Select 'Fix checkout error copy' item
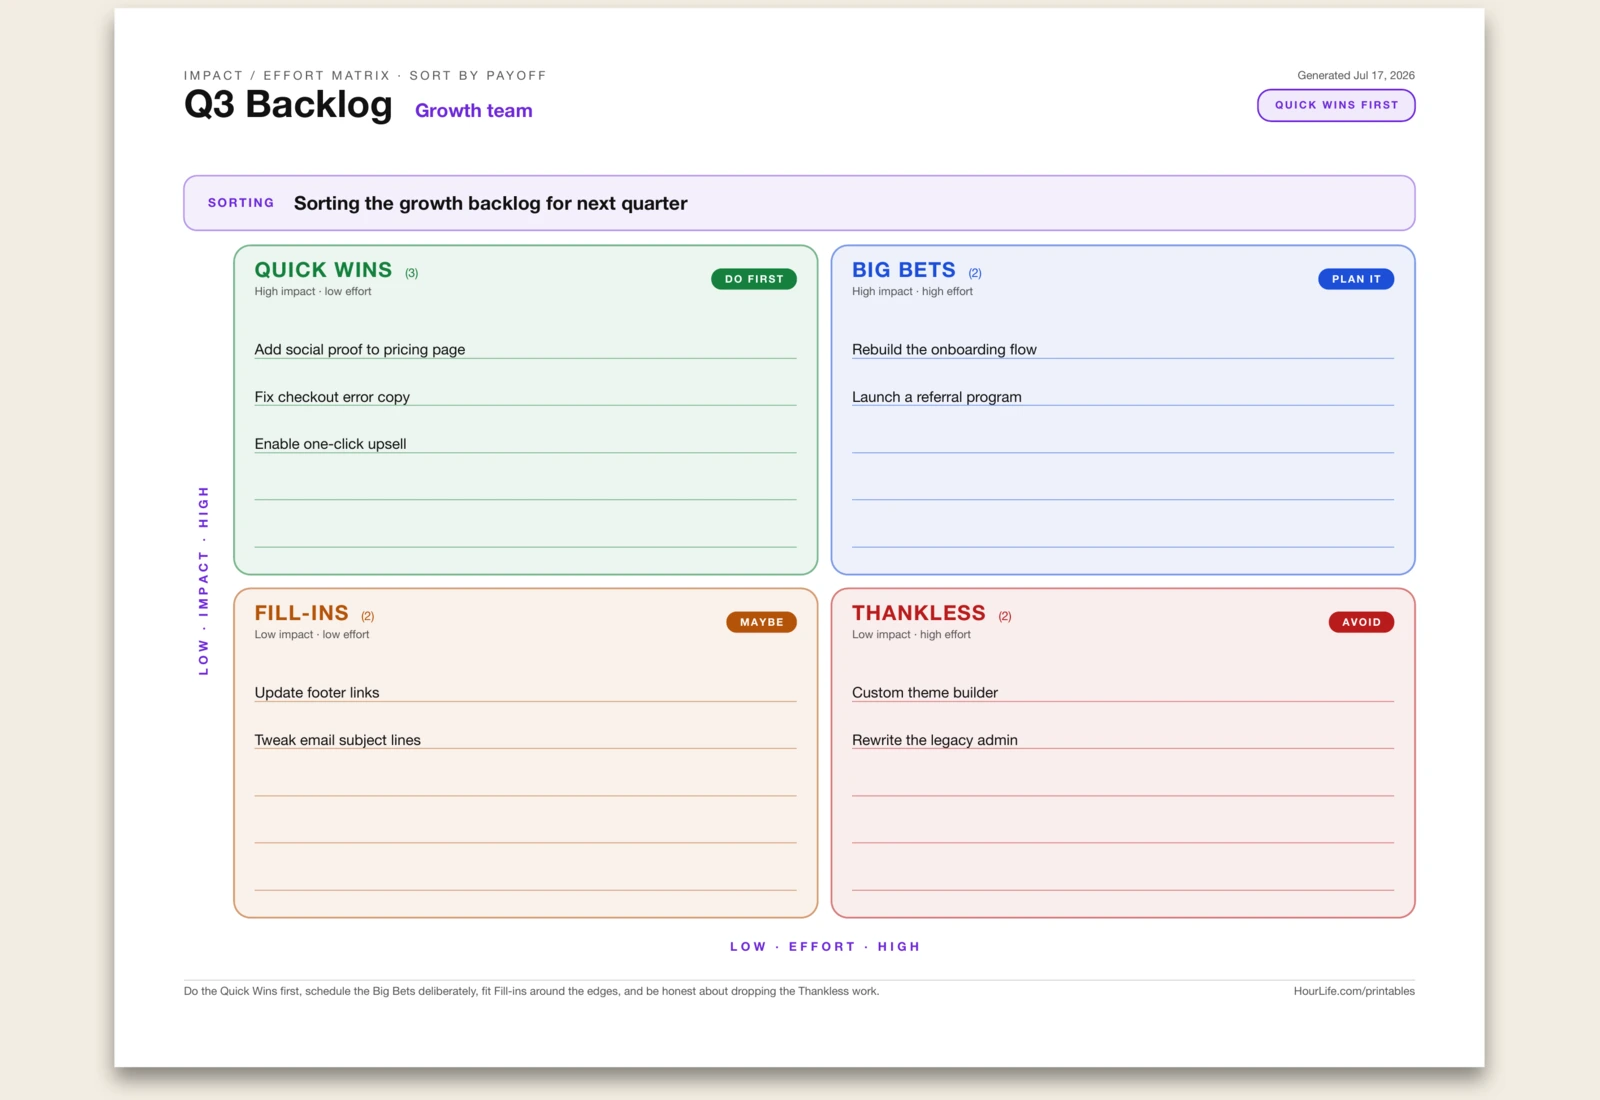 tap(525, 396)
